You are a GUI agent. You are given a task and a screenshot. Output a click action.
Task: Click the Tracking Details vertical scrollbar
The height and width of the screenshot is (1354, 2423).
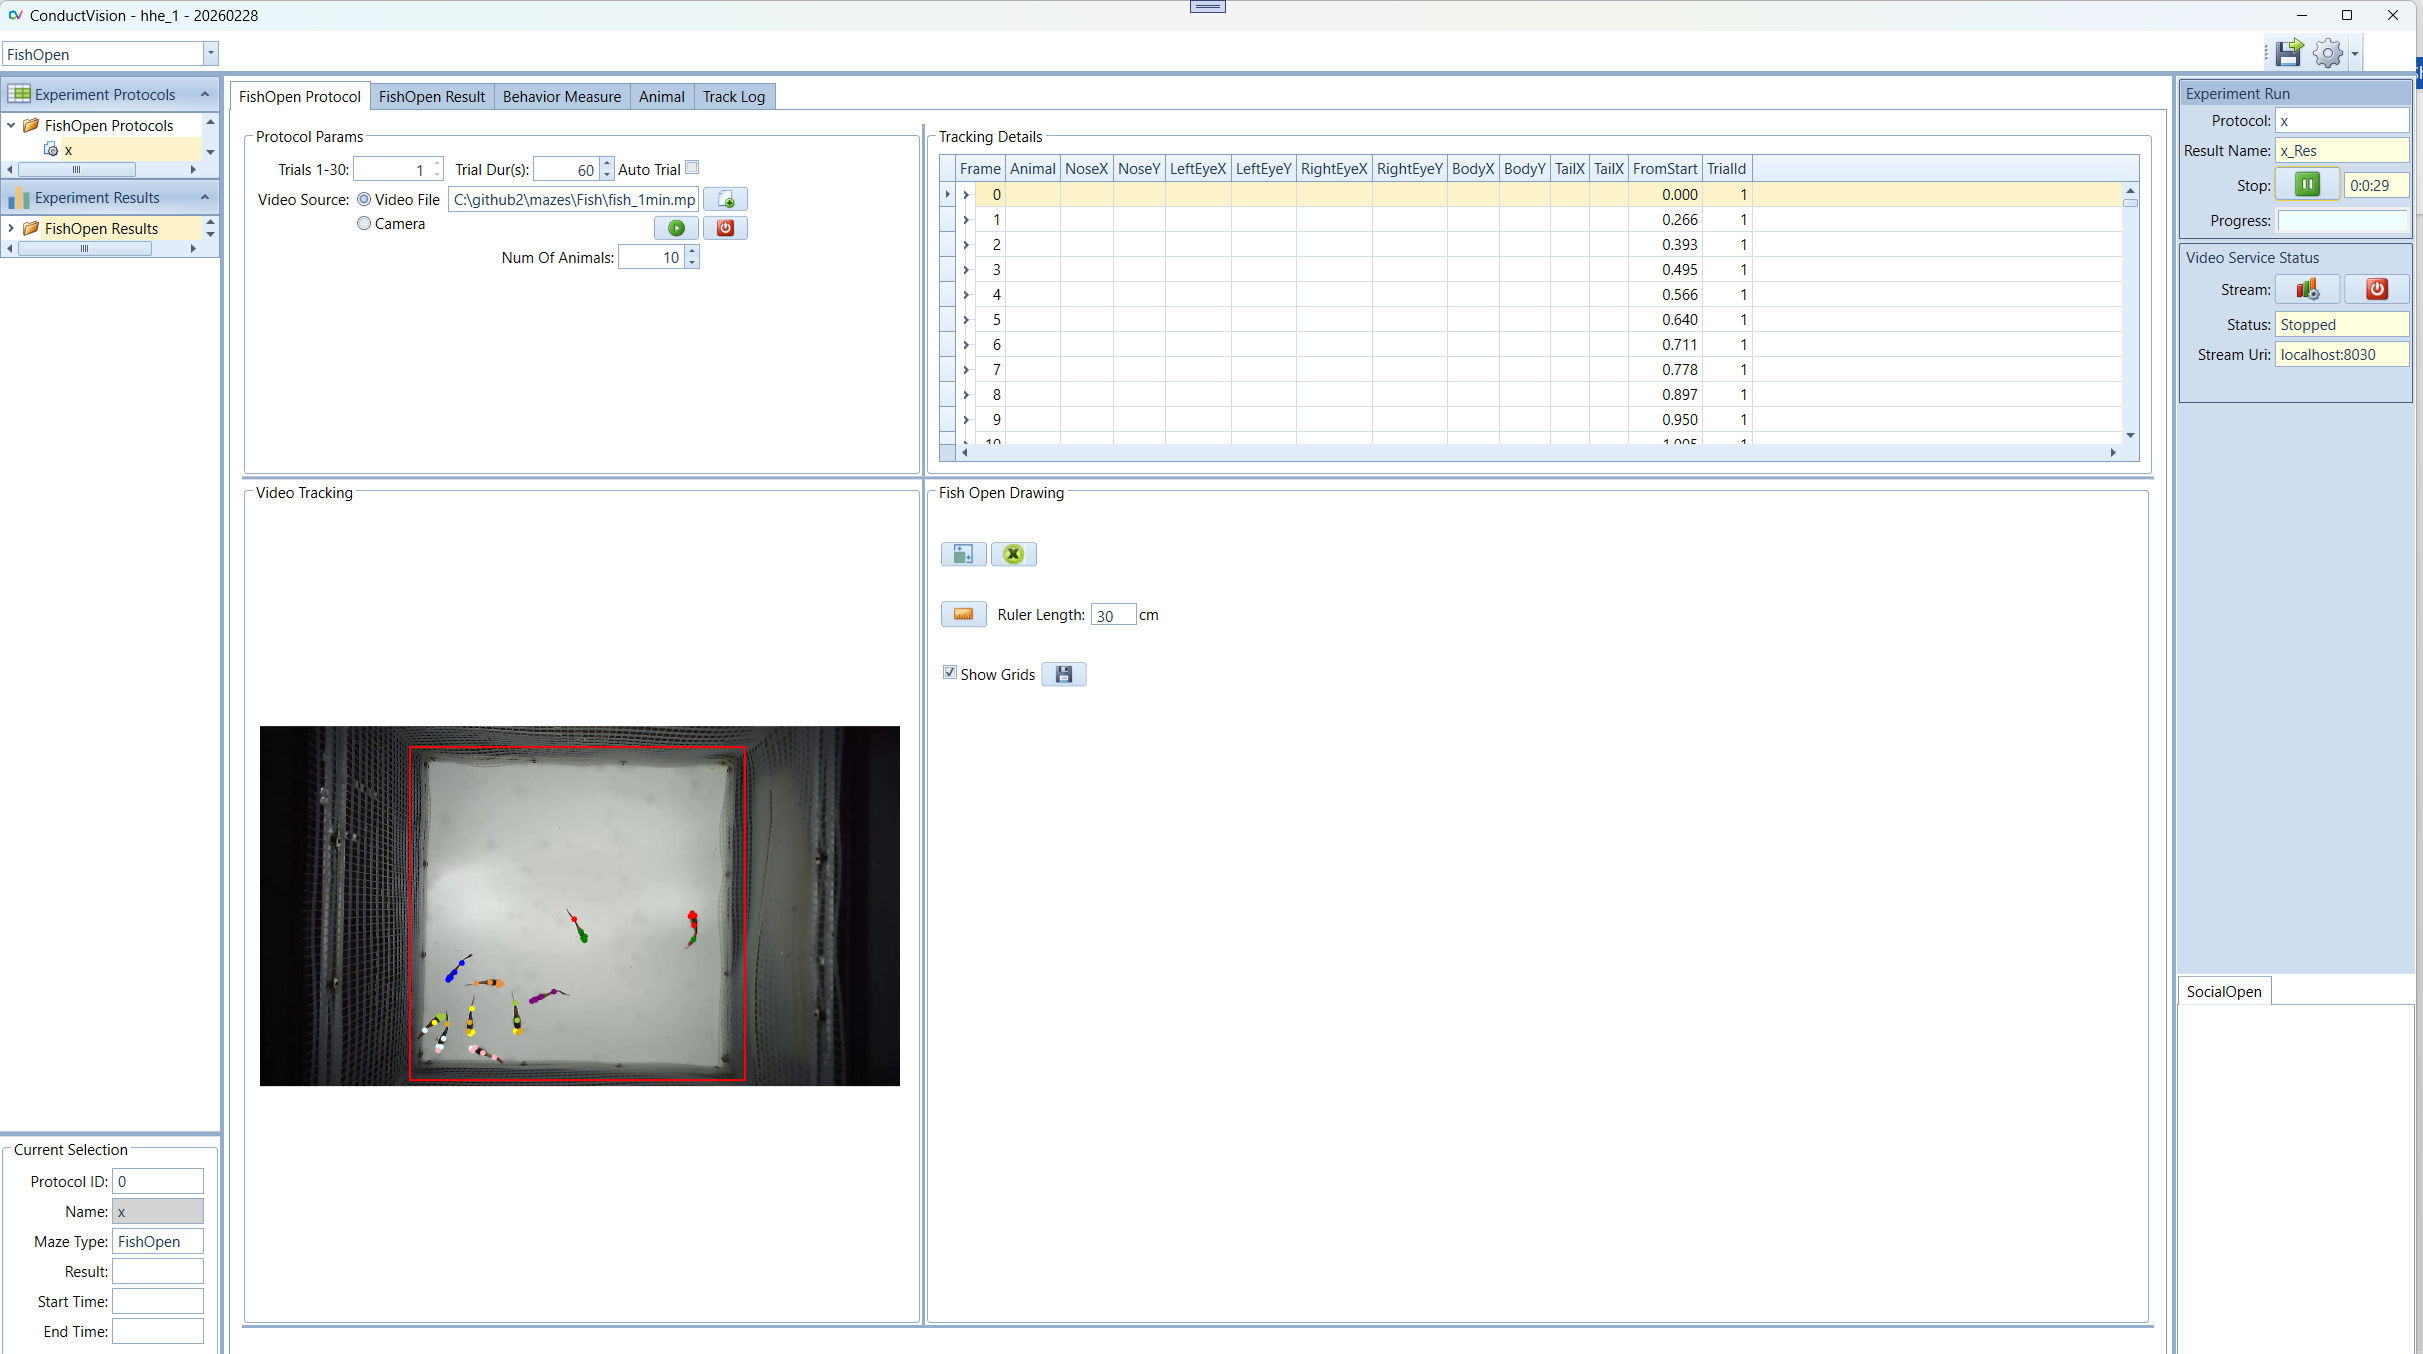pyautogui.click(x=2130, y=315)
